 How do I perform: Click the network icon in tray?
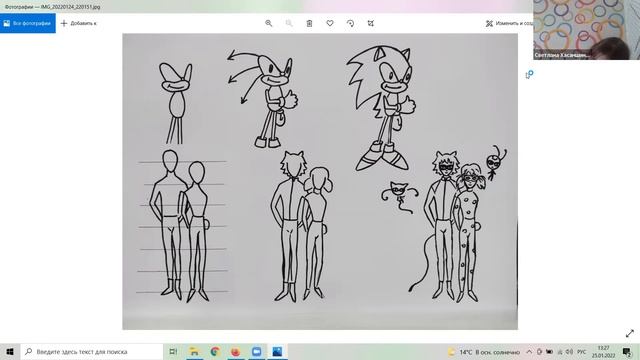tap(560, 352)
